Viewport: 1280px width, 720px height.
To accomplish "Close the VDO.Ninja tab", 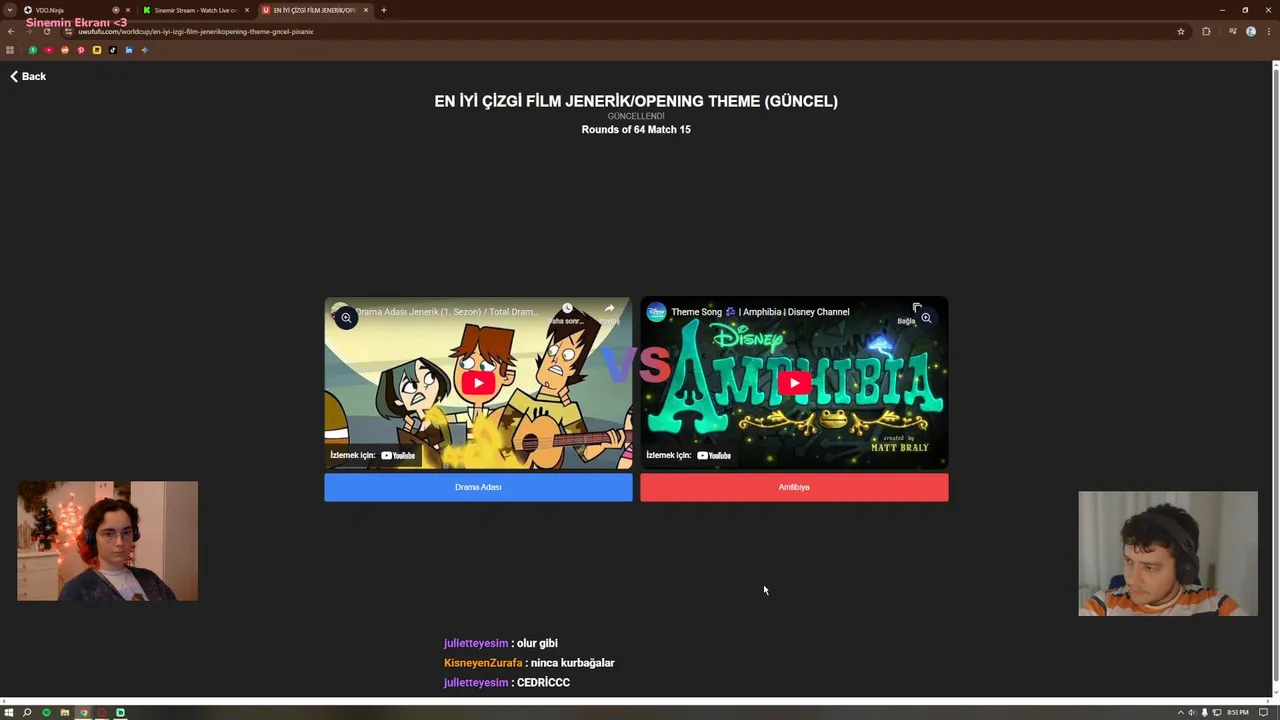I will pyautogui.click(x=127, y=10).
